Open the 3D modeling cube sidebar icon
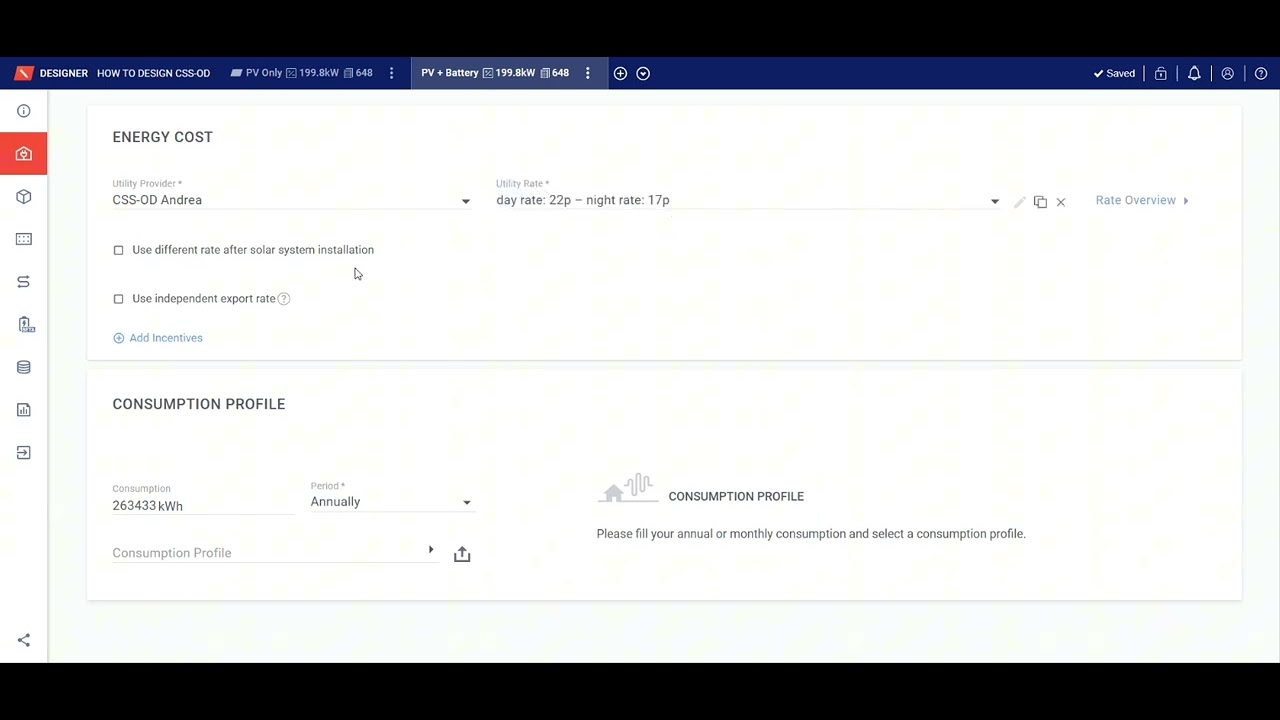The width and height of the screenshot is (1280, 720). (24, 197)
